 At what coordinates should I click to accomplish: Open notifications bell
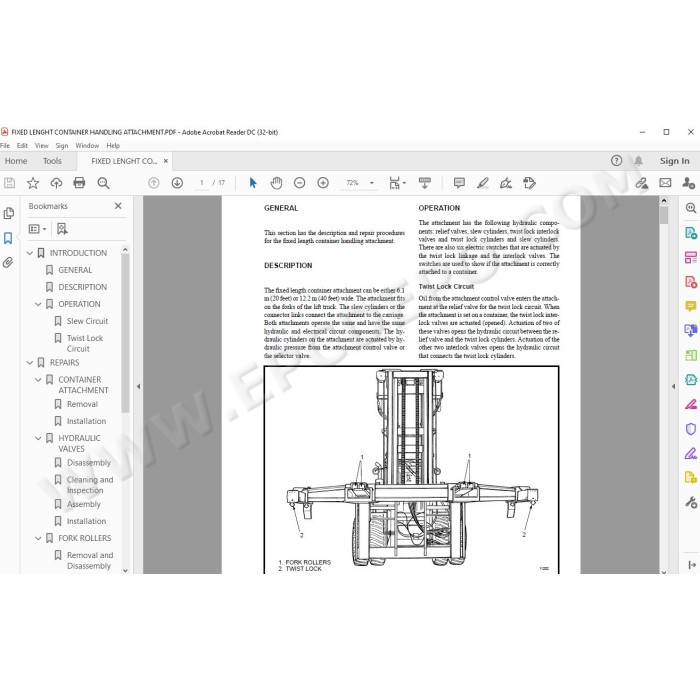point(639,161)
